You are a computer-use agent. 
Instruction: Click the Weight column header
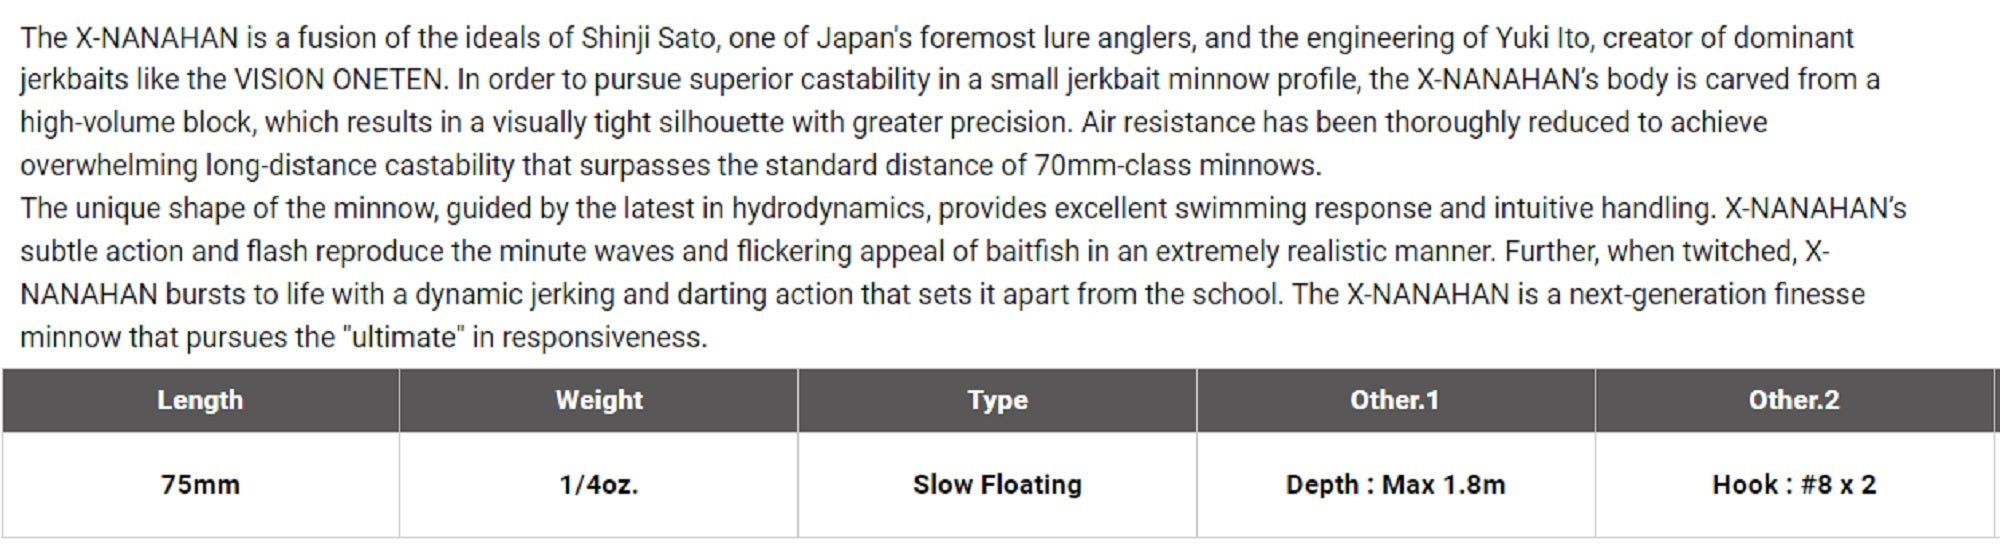(599, 400)
